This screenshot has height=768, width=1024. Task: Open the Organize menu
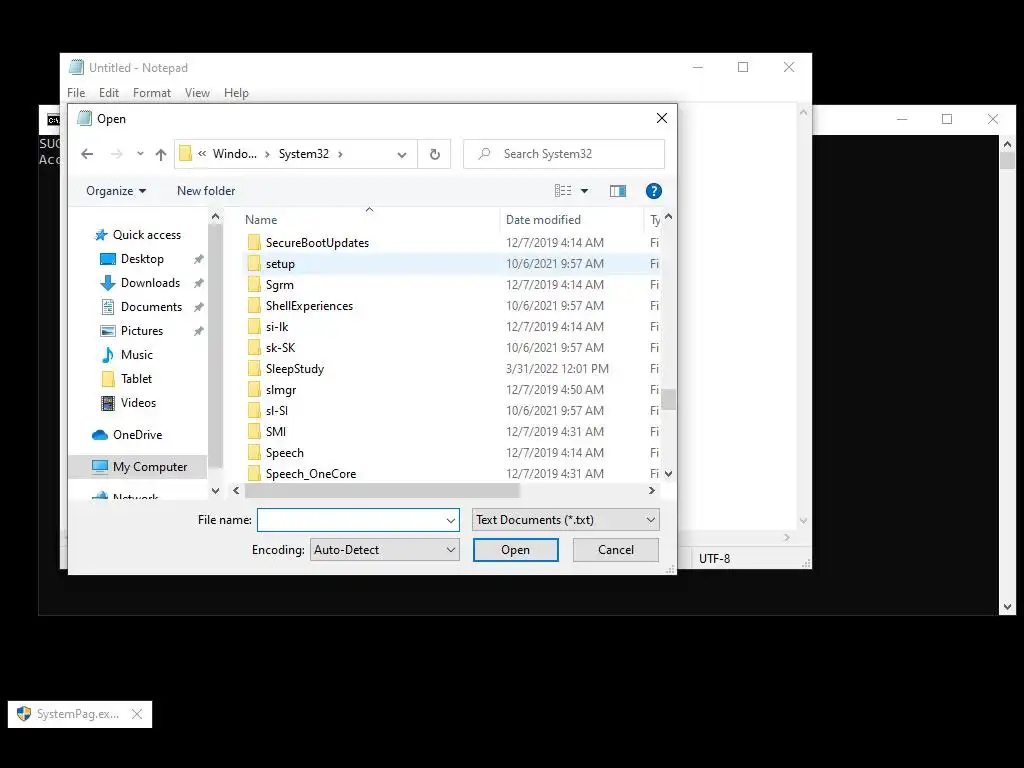click(116, 191)
